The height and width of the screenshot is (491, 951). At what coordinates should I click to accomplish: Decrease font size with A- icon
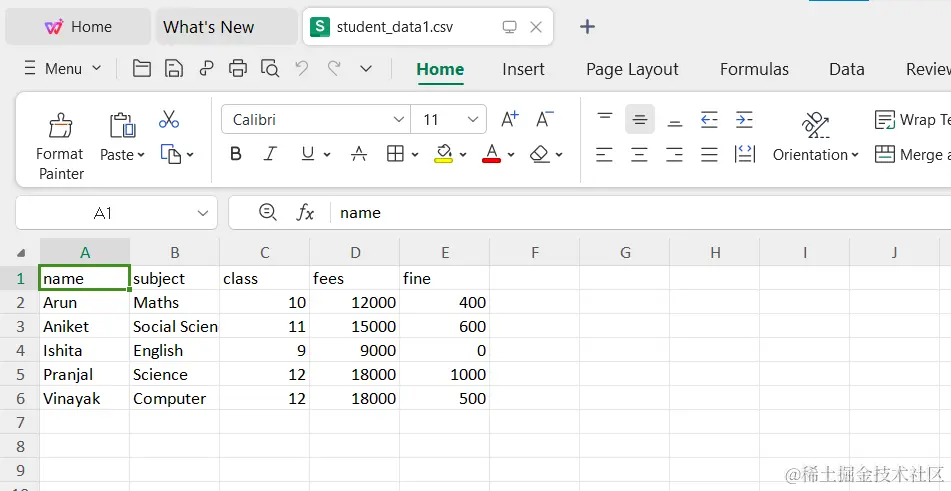pos(545,119)
